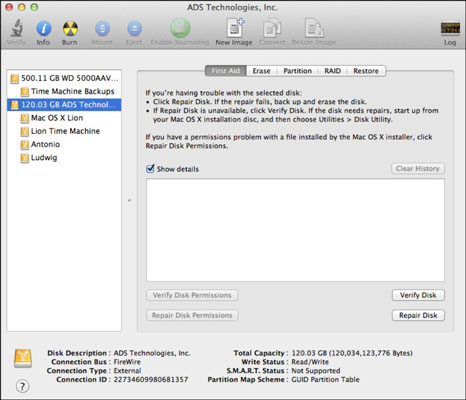Screen dimensions: 466x400
Task: Switch to the Partition tab
Action: click(x=297, y=71)
